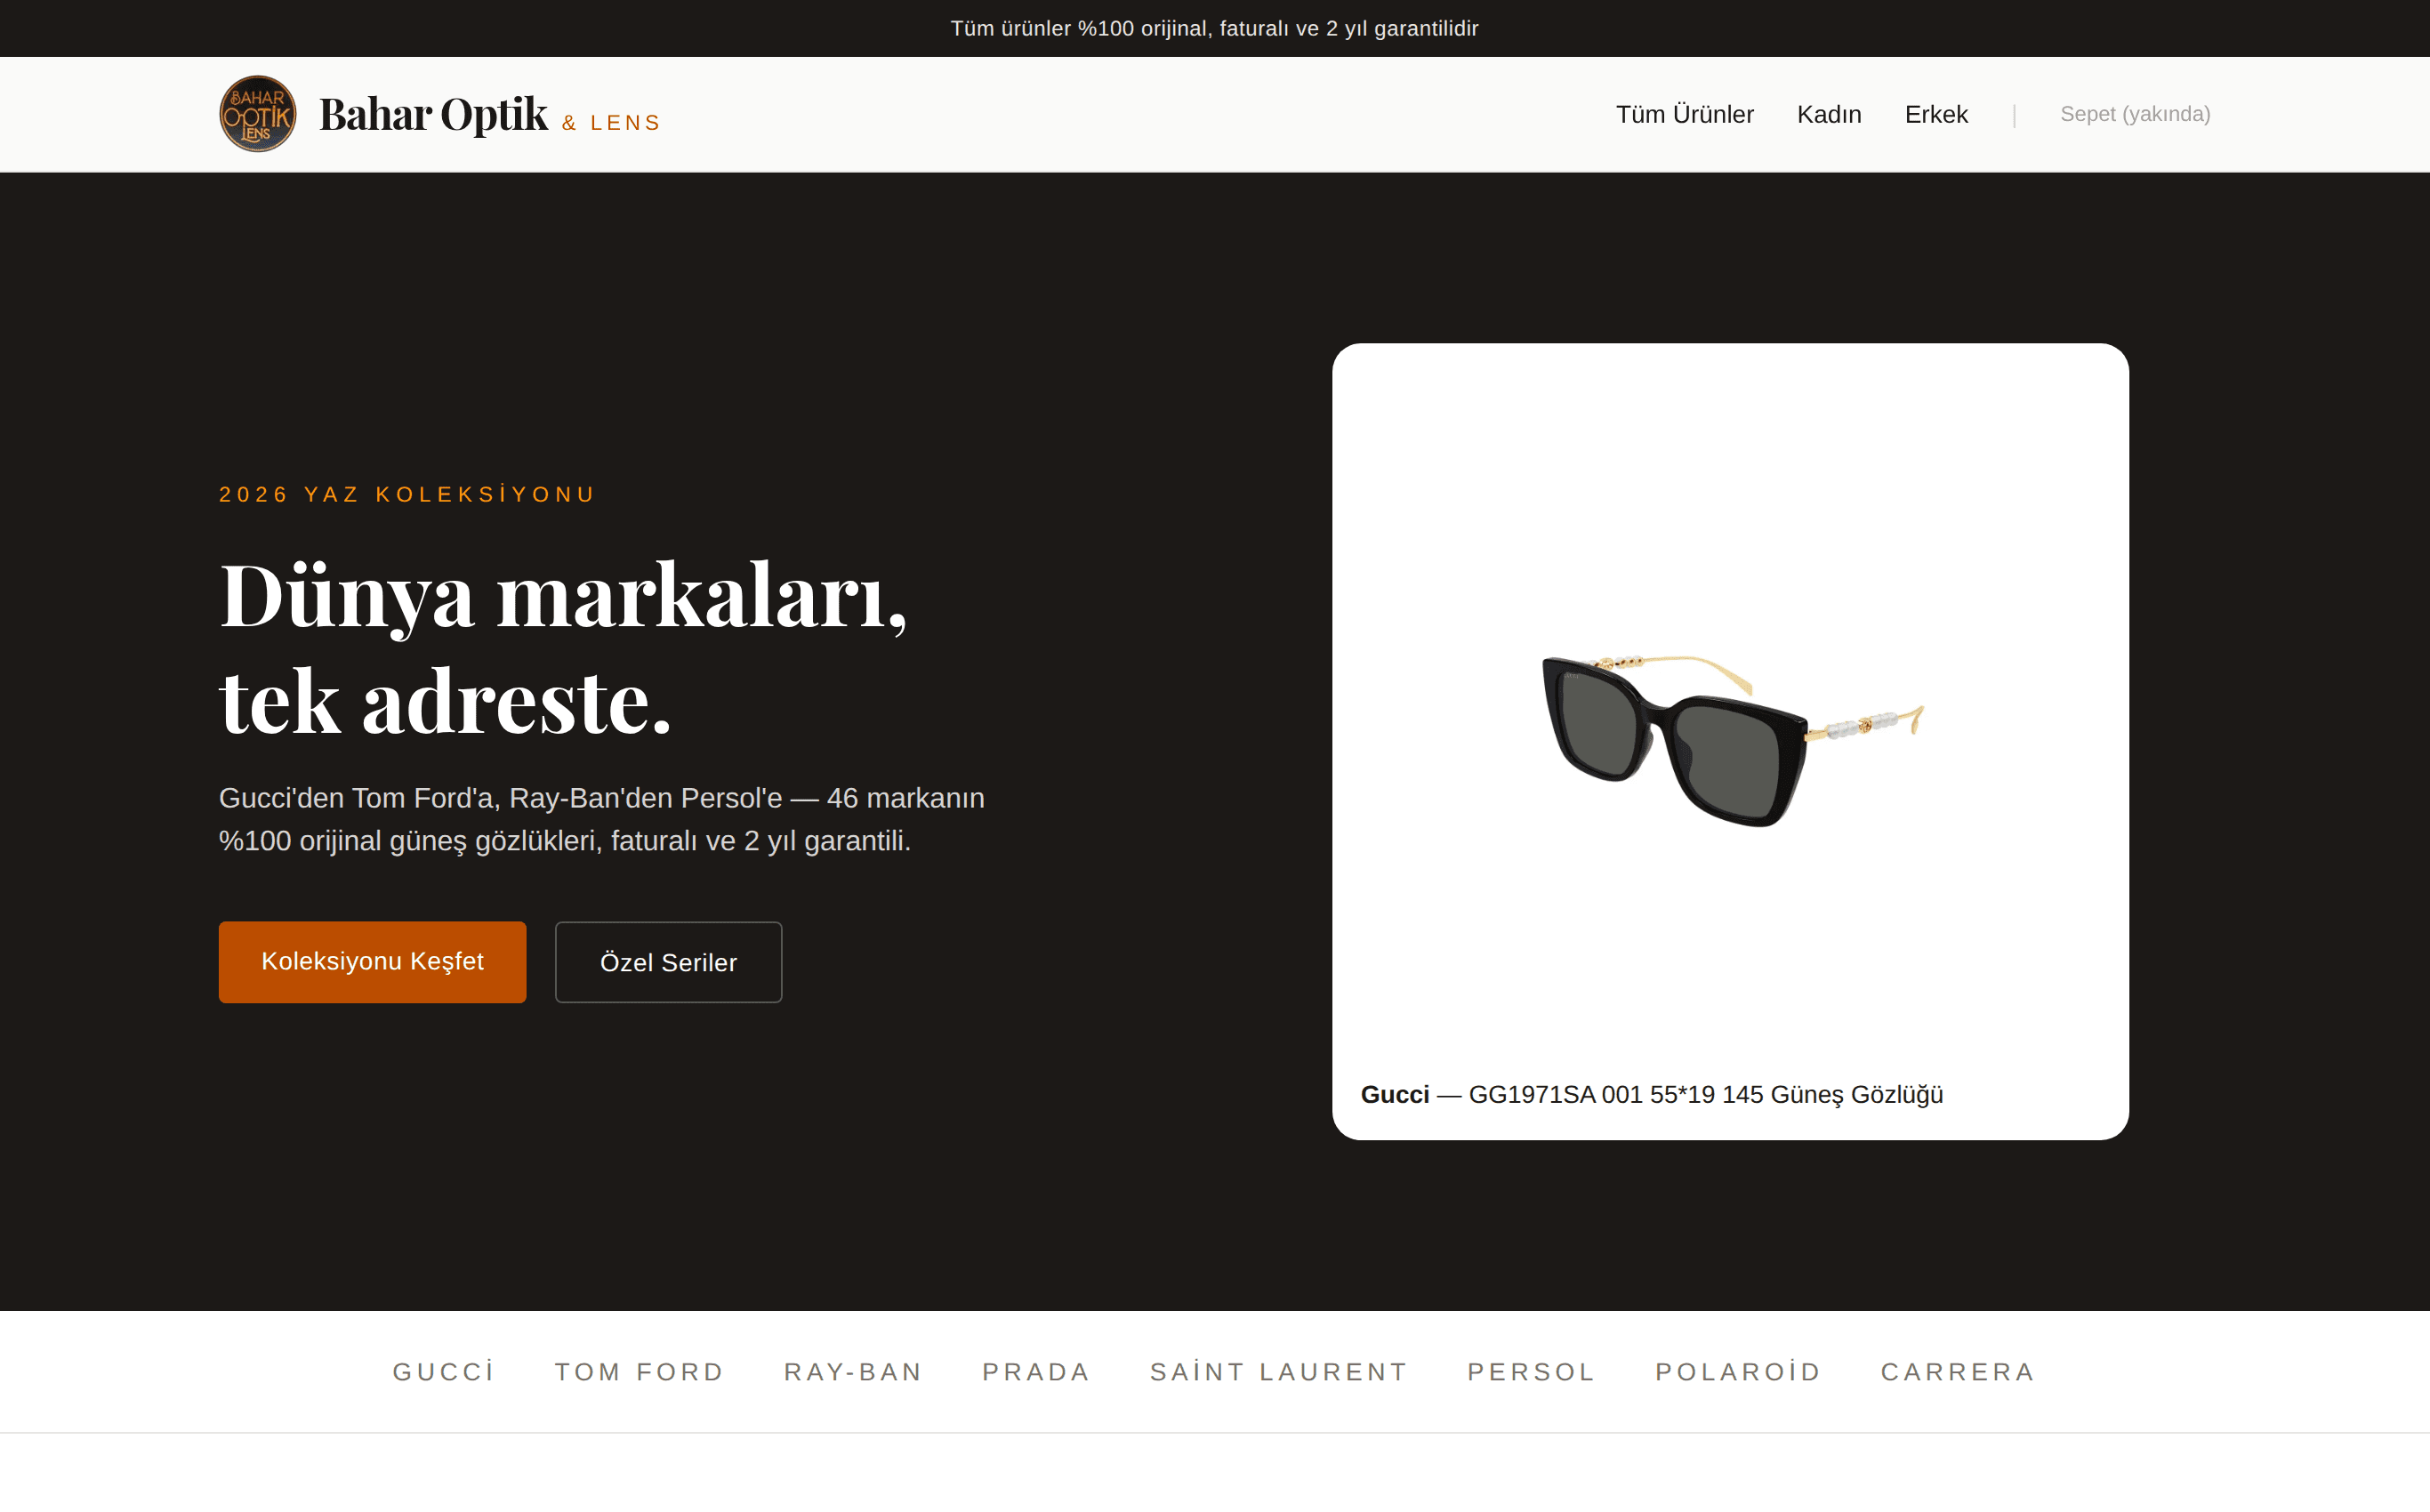Go to the Kadın category
2430x1512 pixels.
click(x=1829, y=114)
